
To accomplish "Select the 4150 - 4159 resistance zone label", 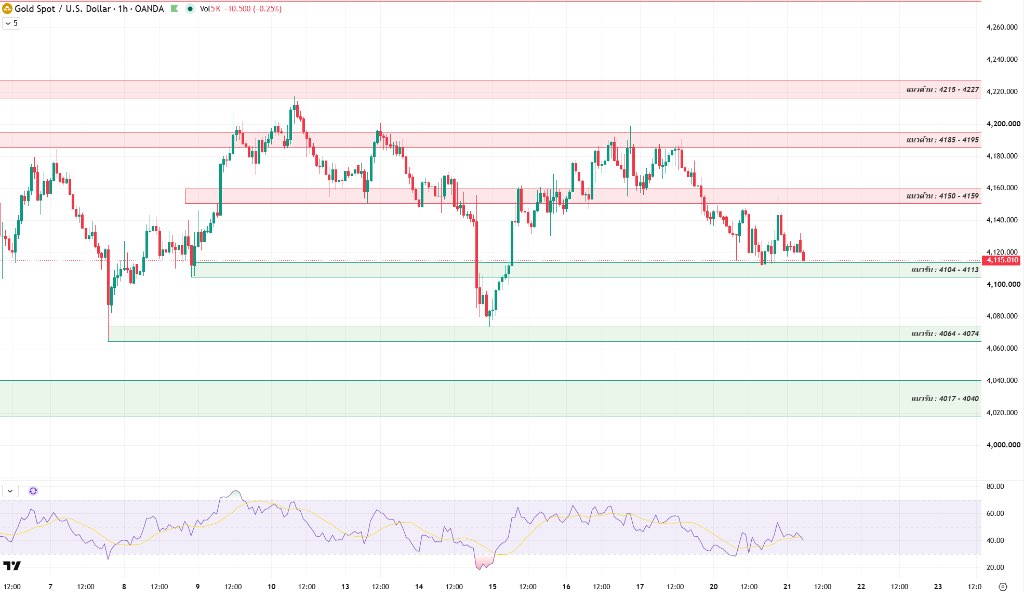I will tap(942, 196).
